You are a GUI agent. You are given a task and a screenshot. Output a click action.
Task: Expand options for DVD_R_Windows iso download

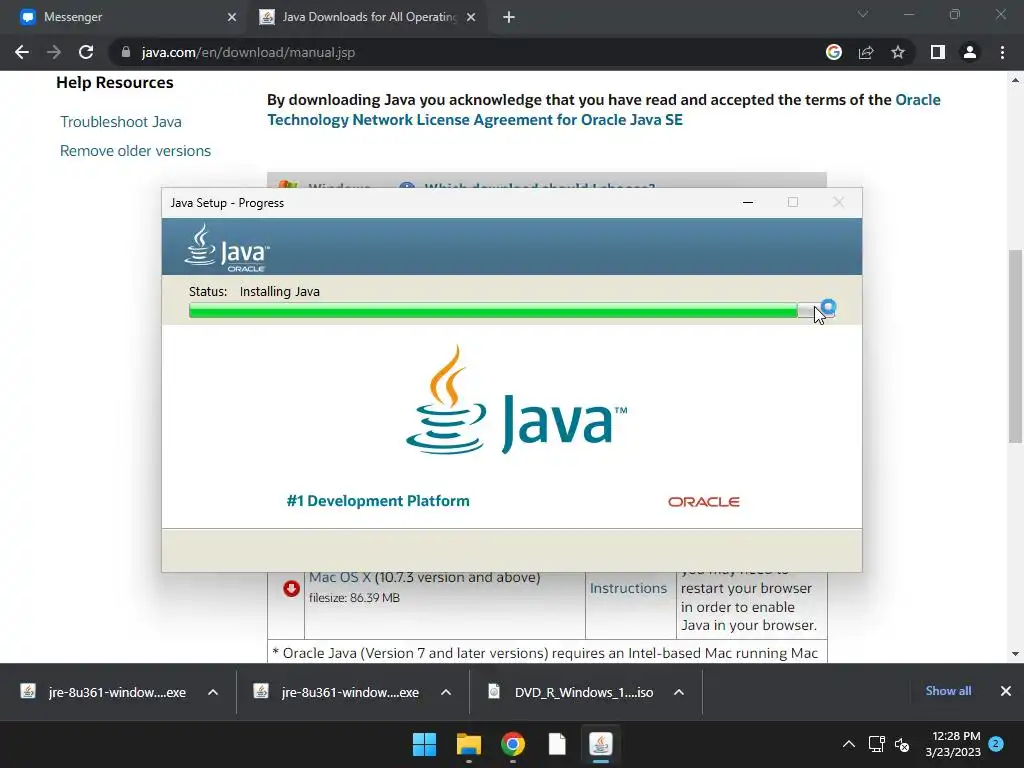(679, 692)
